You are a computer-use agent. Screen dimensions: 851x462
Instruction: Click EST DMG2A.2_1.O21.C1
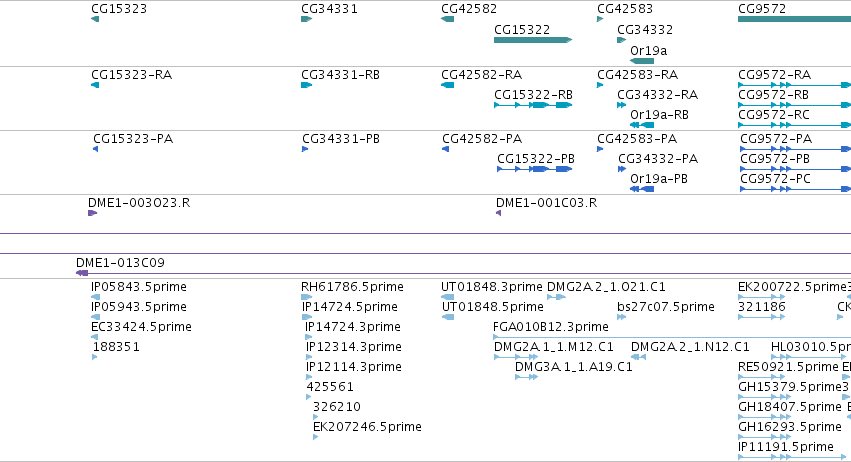(x=606, y=287)
